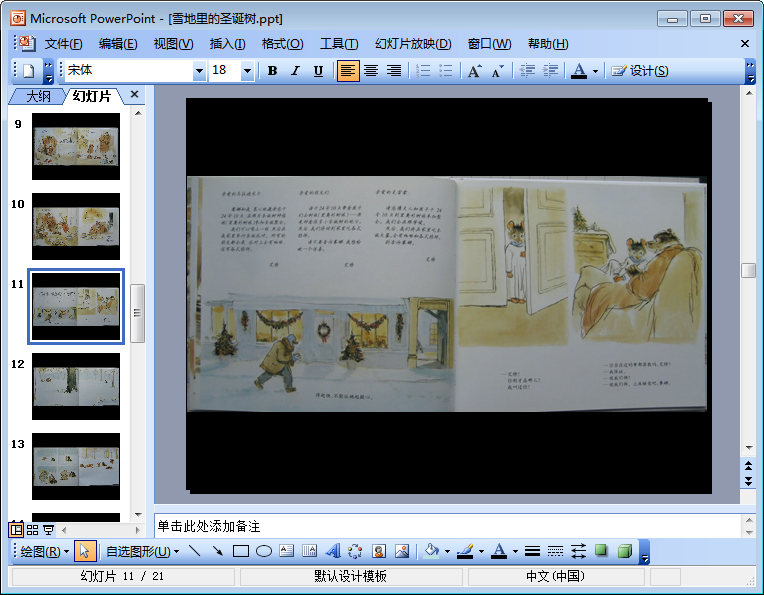The width and height of the screenshot is (764, 595).
Task: Open 文件(F) menu
Action: pos(63,44)
